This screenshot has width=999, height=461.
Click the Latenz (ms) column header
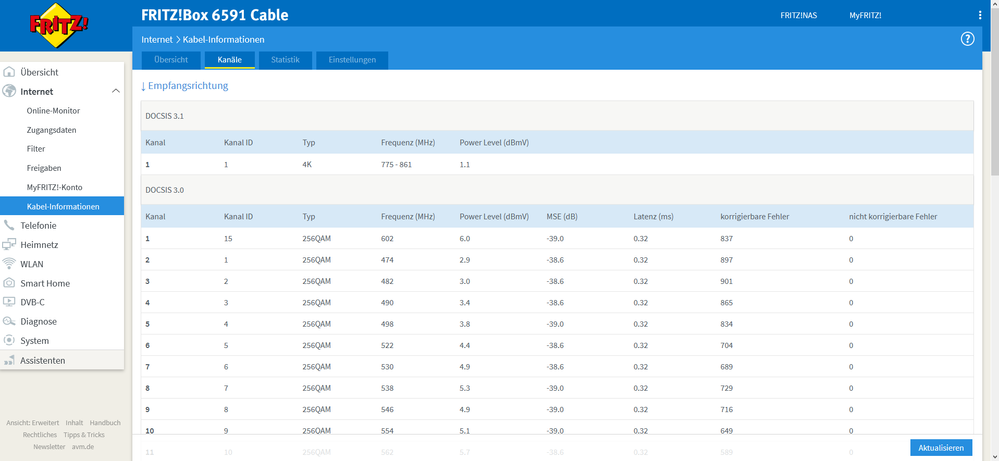pos(653,216)
